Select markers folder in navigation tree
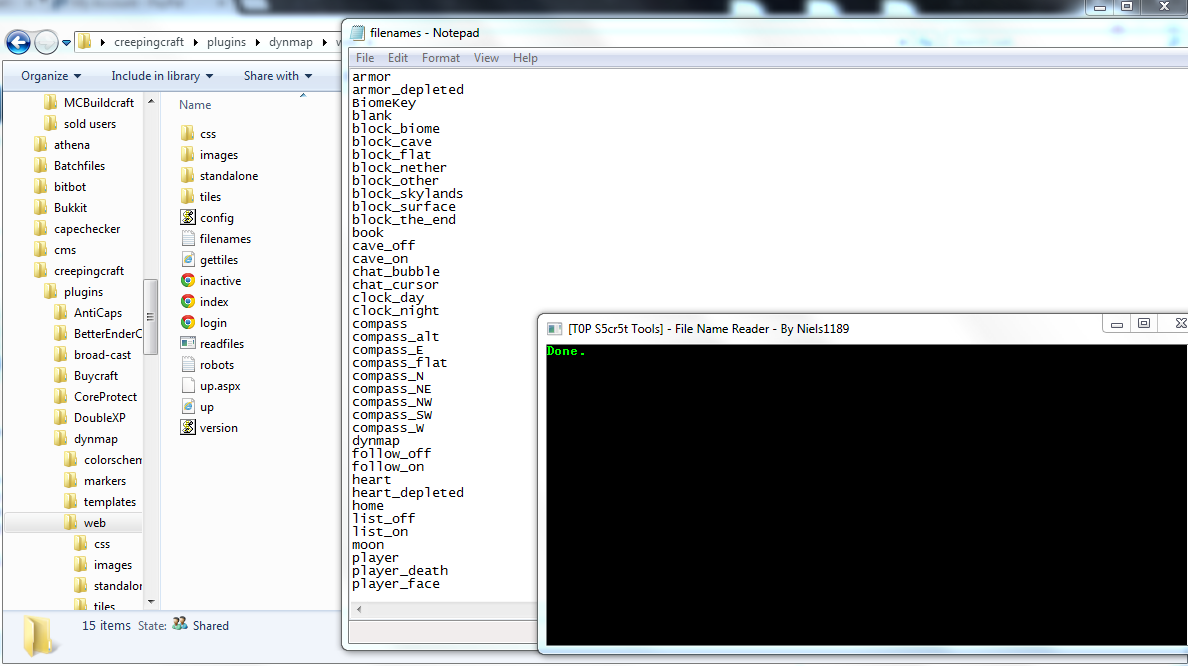The image size is (1188, 666). 95,481
